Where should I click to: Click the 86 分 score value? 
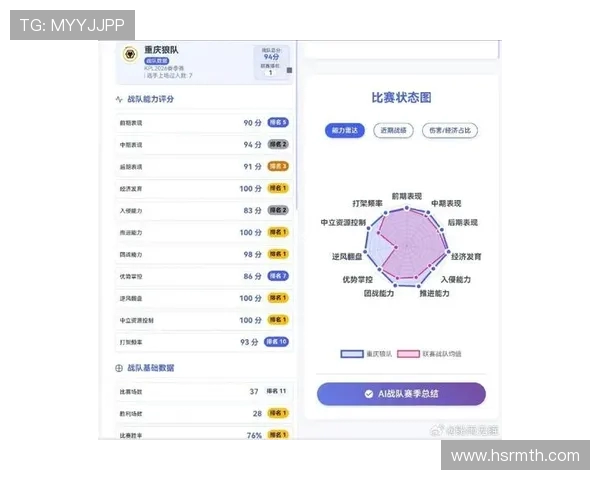[253, 276]
